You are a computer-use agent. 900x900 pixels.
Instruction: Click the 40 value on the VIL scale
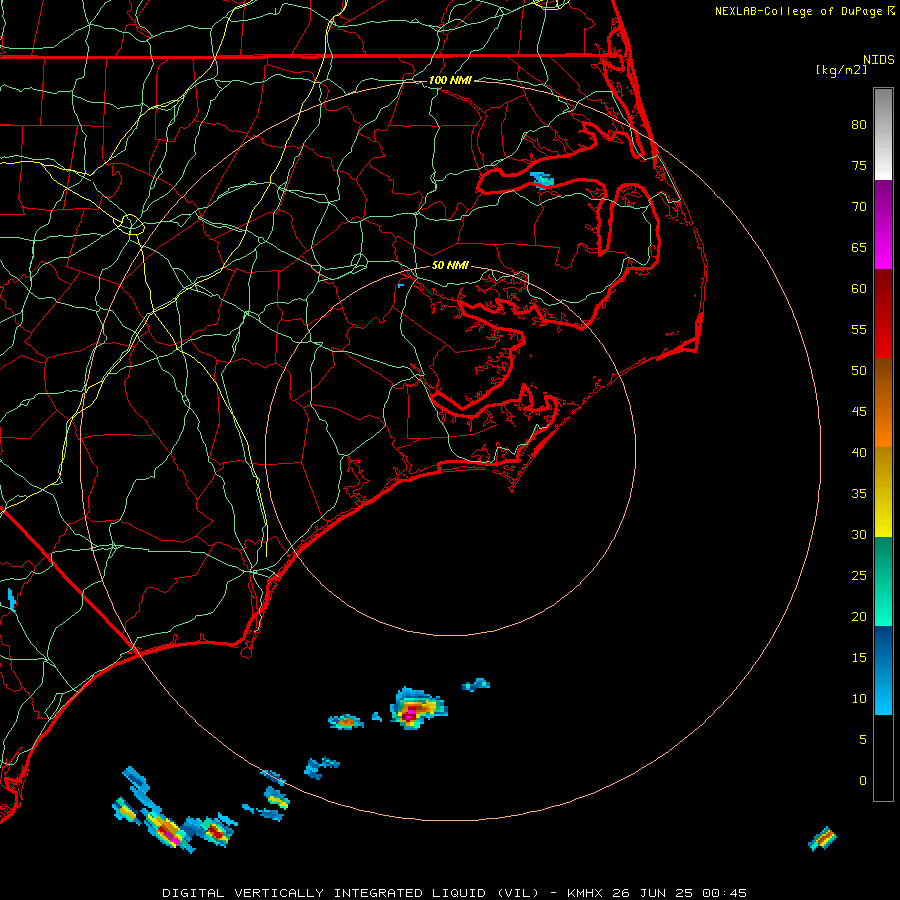[859, 453]
